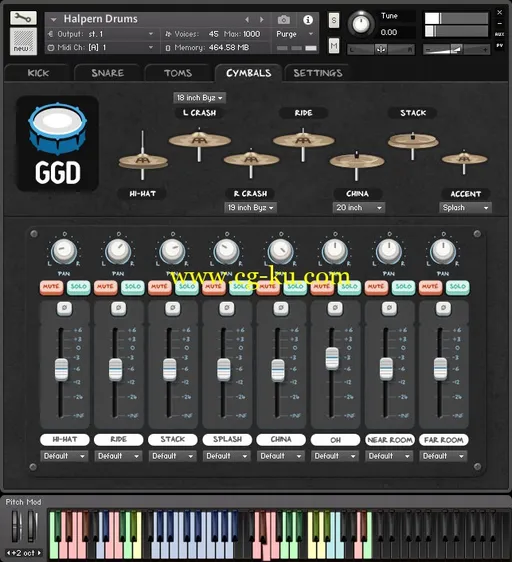Image resolution: width=512 pixels, height=562 pixels.
Task: Solo the HI-HAT channel
Action: click(x=78, y=287)
